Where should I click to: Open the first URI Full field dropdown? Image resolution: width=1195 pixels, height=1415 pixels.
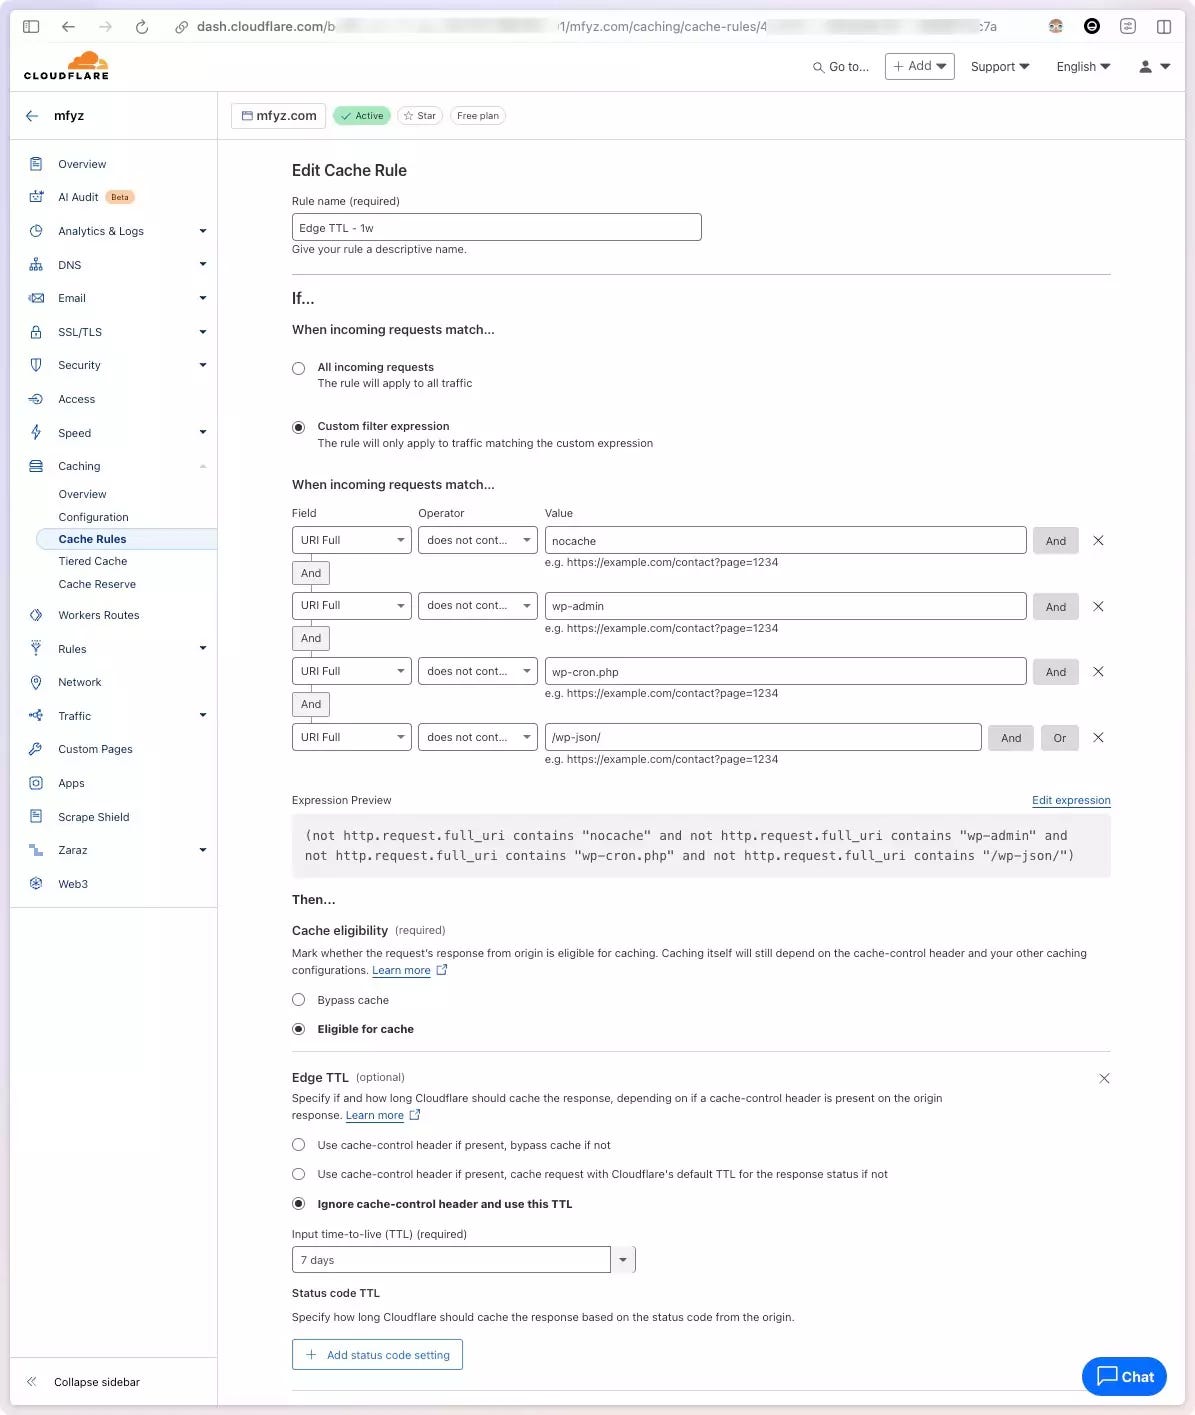[x=351, y=539]
